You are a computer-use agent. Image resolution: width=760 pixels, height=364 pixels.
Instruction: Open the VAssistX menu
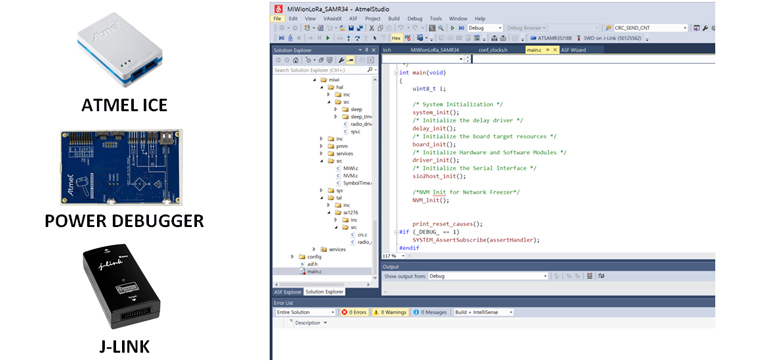point(332,18)
